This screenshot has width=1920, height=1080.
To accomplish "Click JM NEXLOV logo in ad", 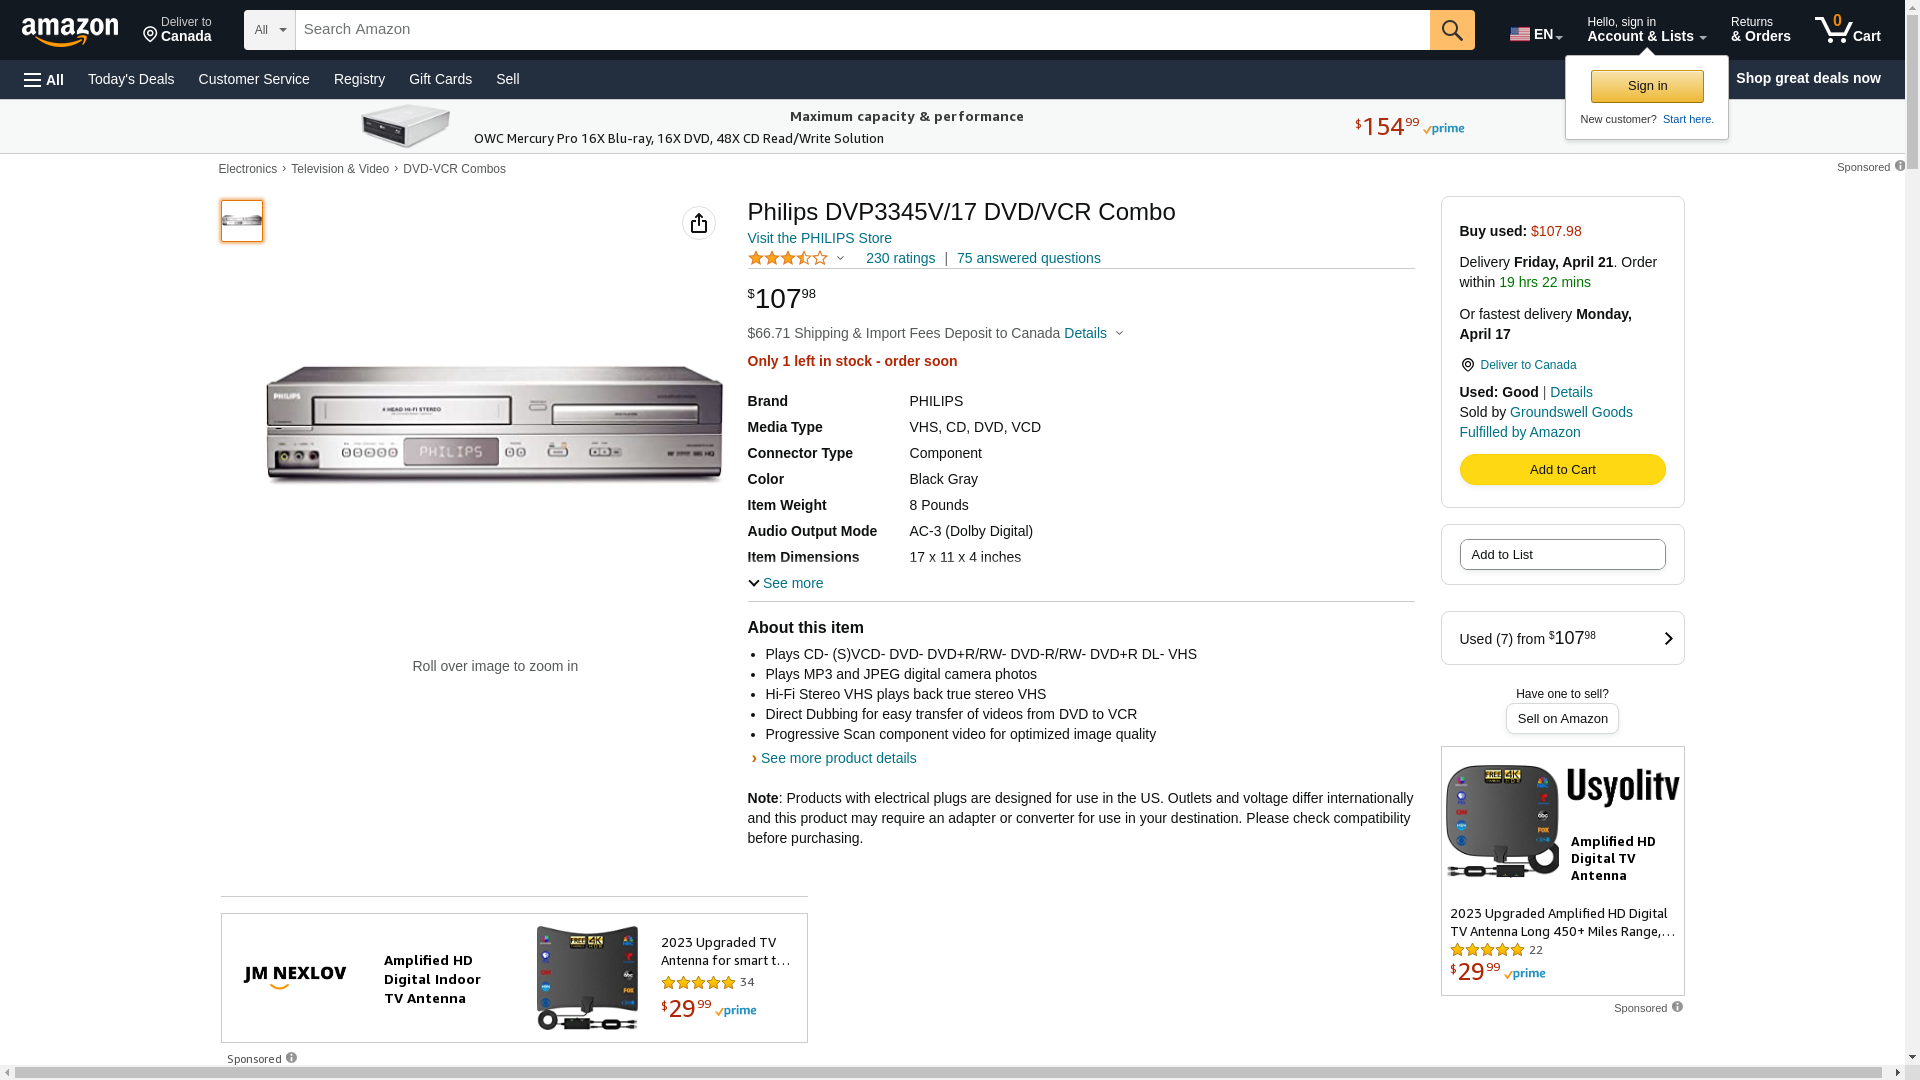I will click(x=295, y=976).
